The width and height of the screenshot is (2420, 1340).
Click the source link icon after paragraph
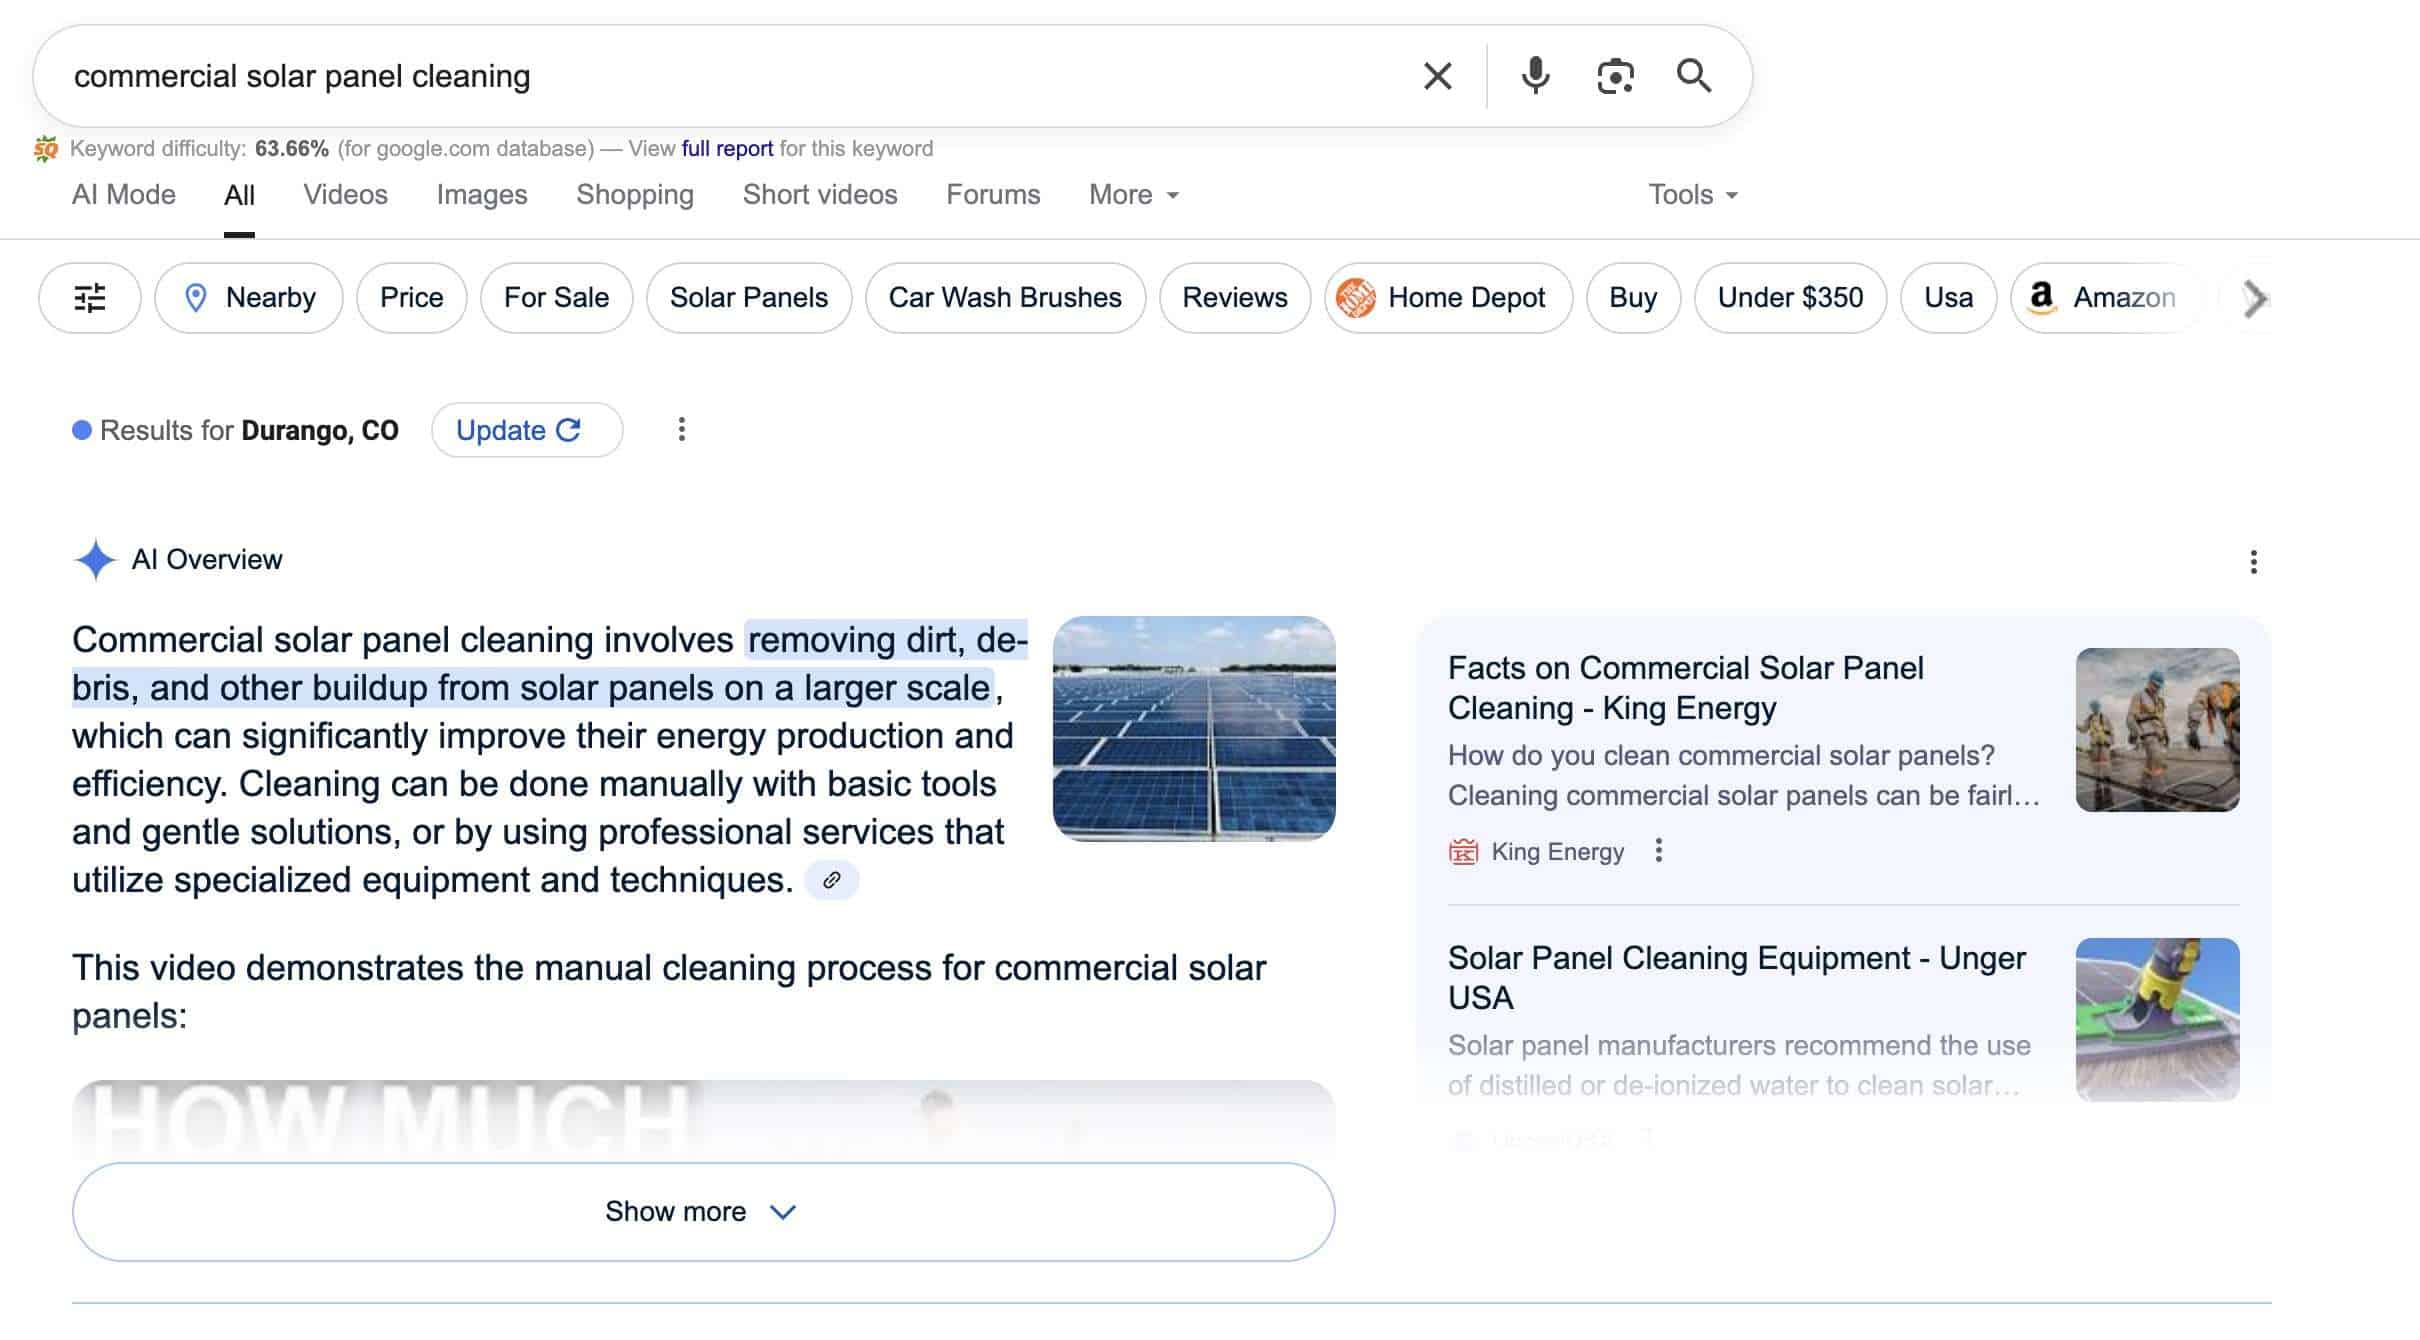[x=831, y=880]
